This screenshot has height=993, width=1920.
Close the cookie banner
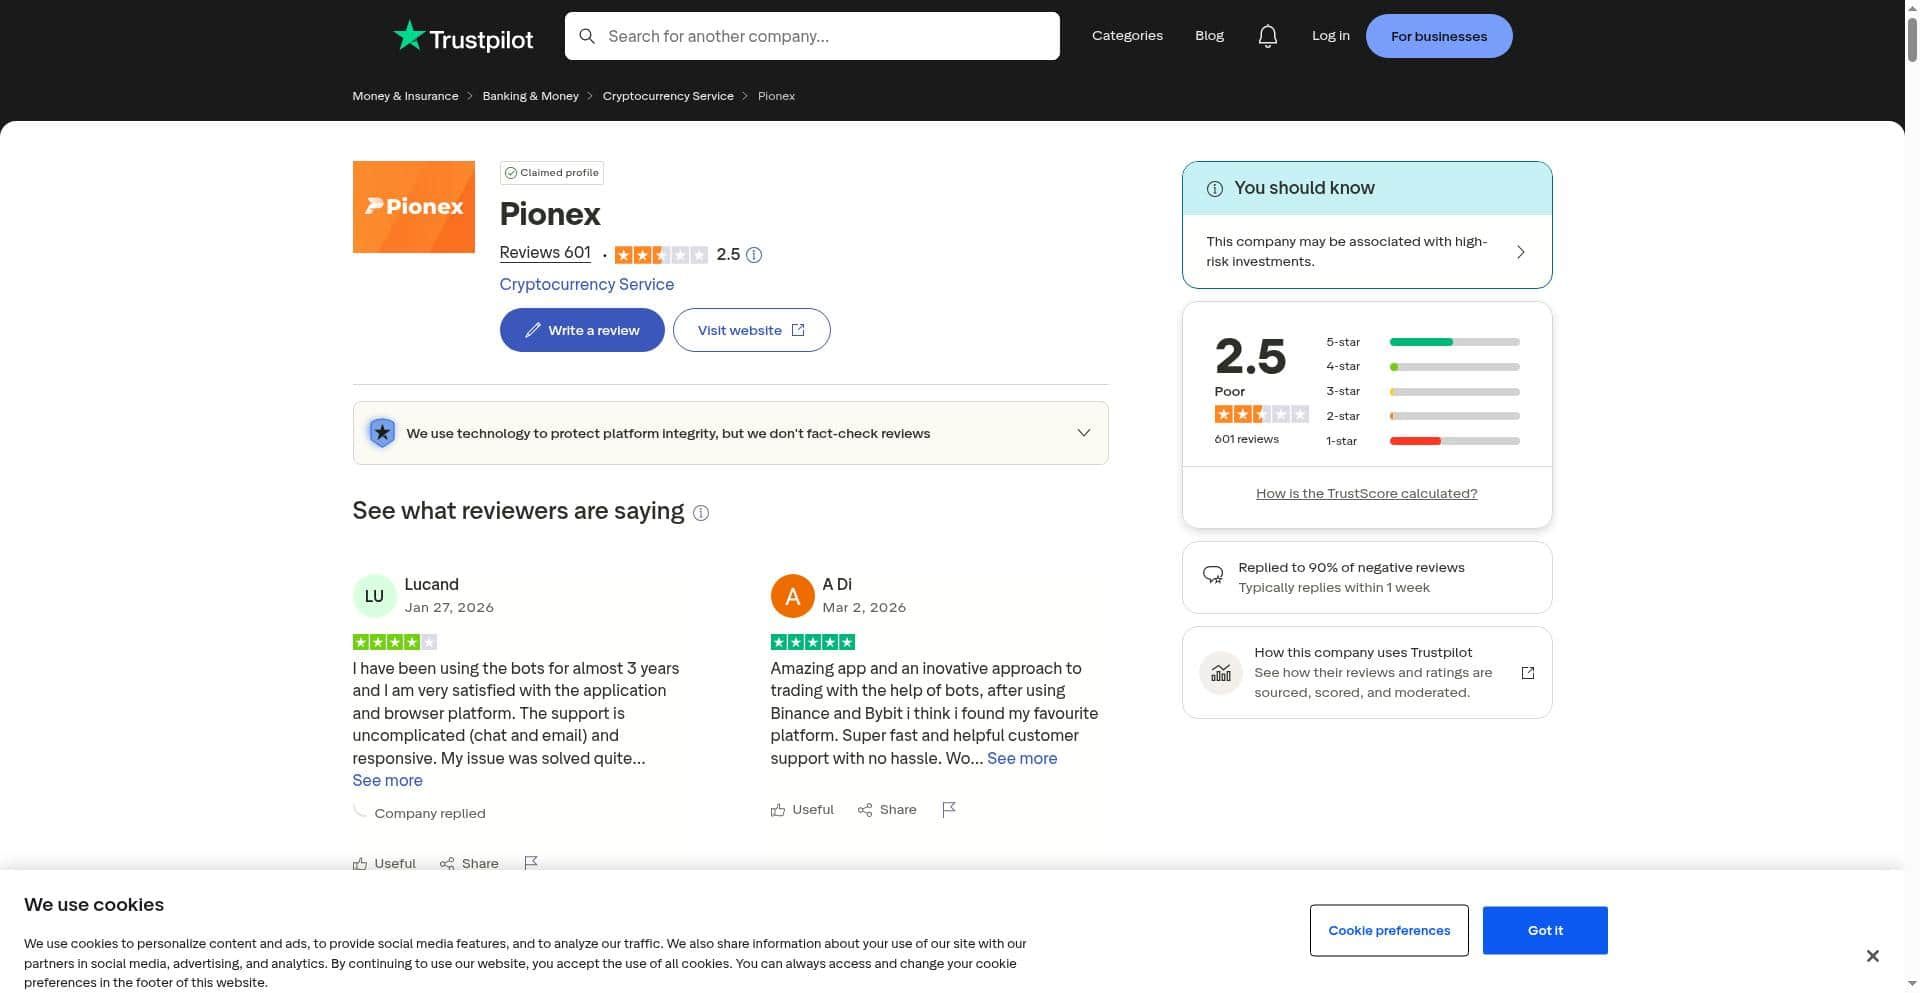pos(1873,956)
